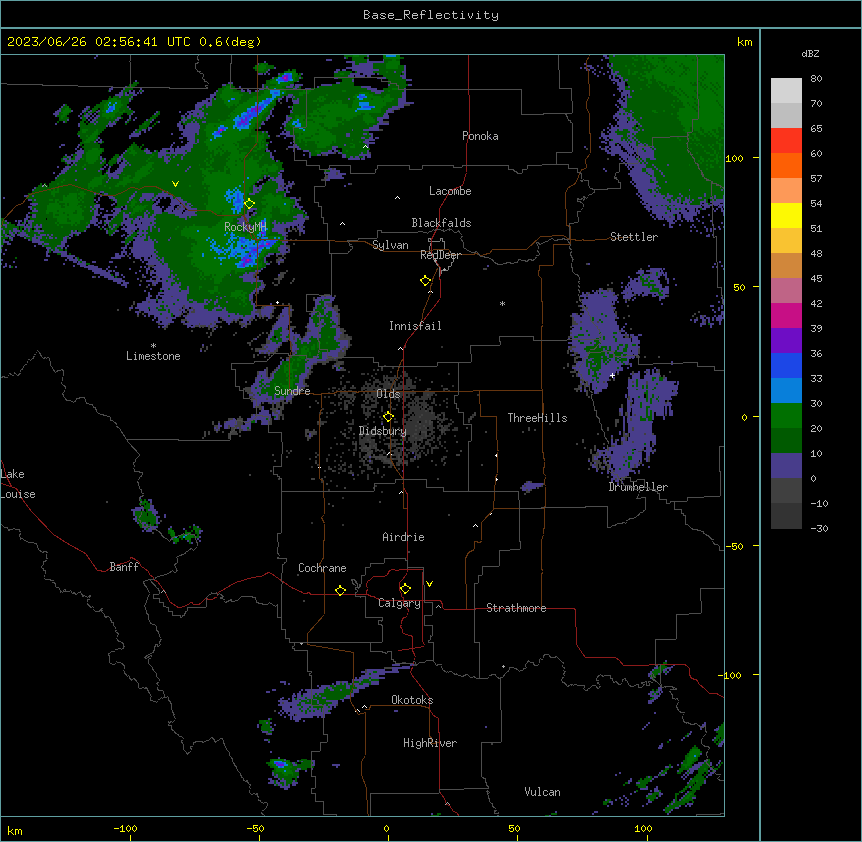The height and width of the screenshot is (842, 862).
Task: Click the Airdrie city label
Action: 404,537
